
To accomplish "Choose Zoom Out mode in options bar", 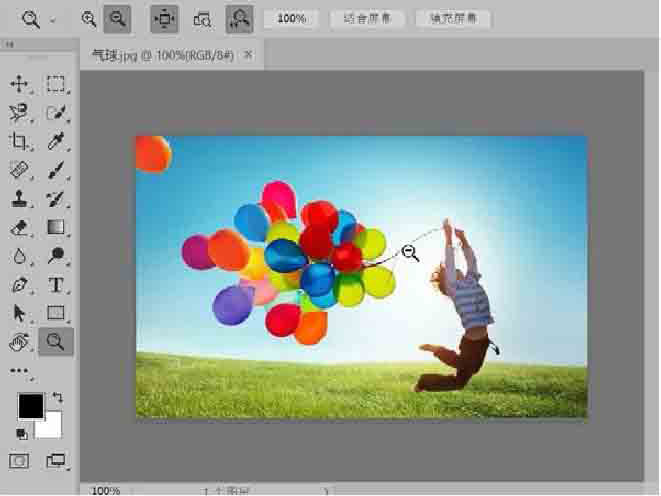I will [117, 19].
